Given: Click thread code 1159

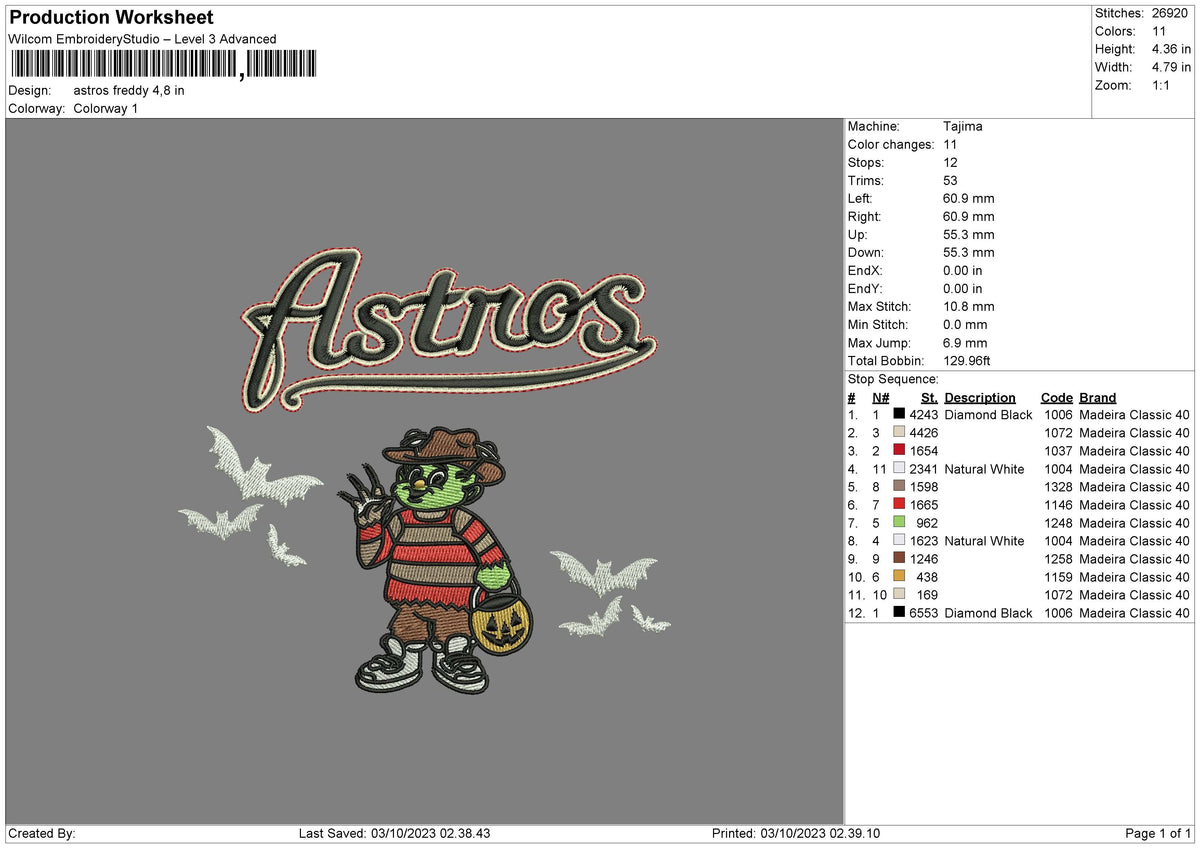Looking at the screenshot, I should [1058, 576].
